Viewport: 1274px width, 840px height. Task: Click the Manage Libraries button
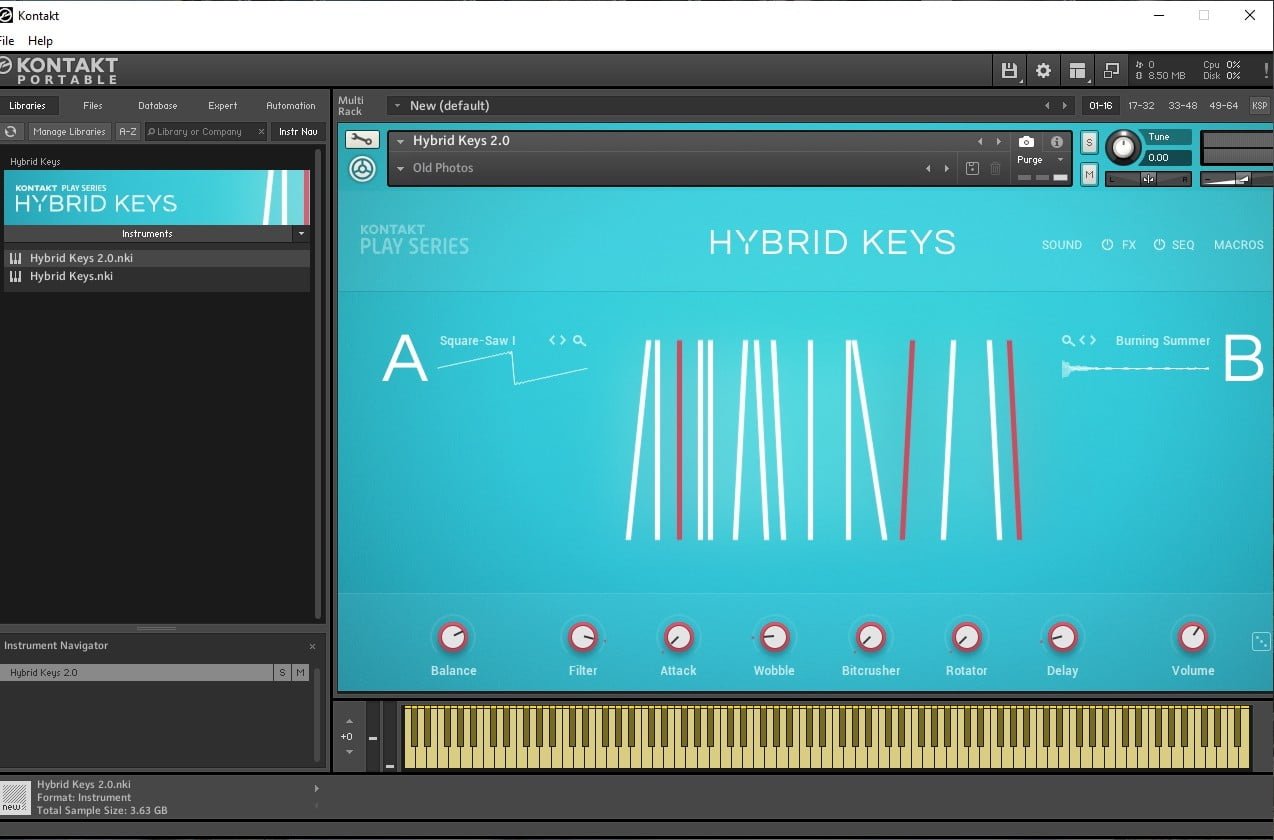(68, 131)
